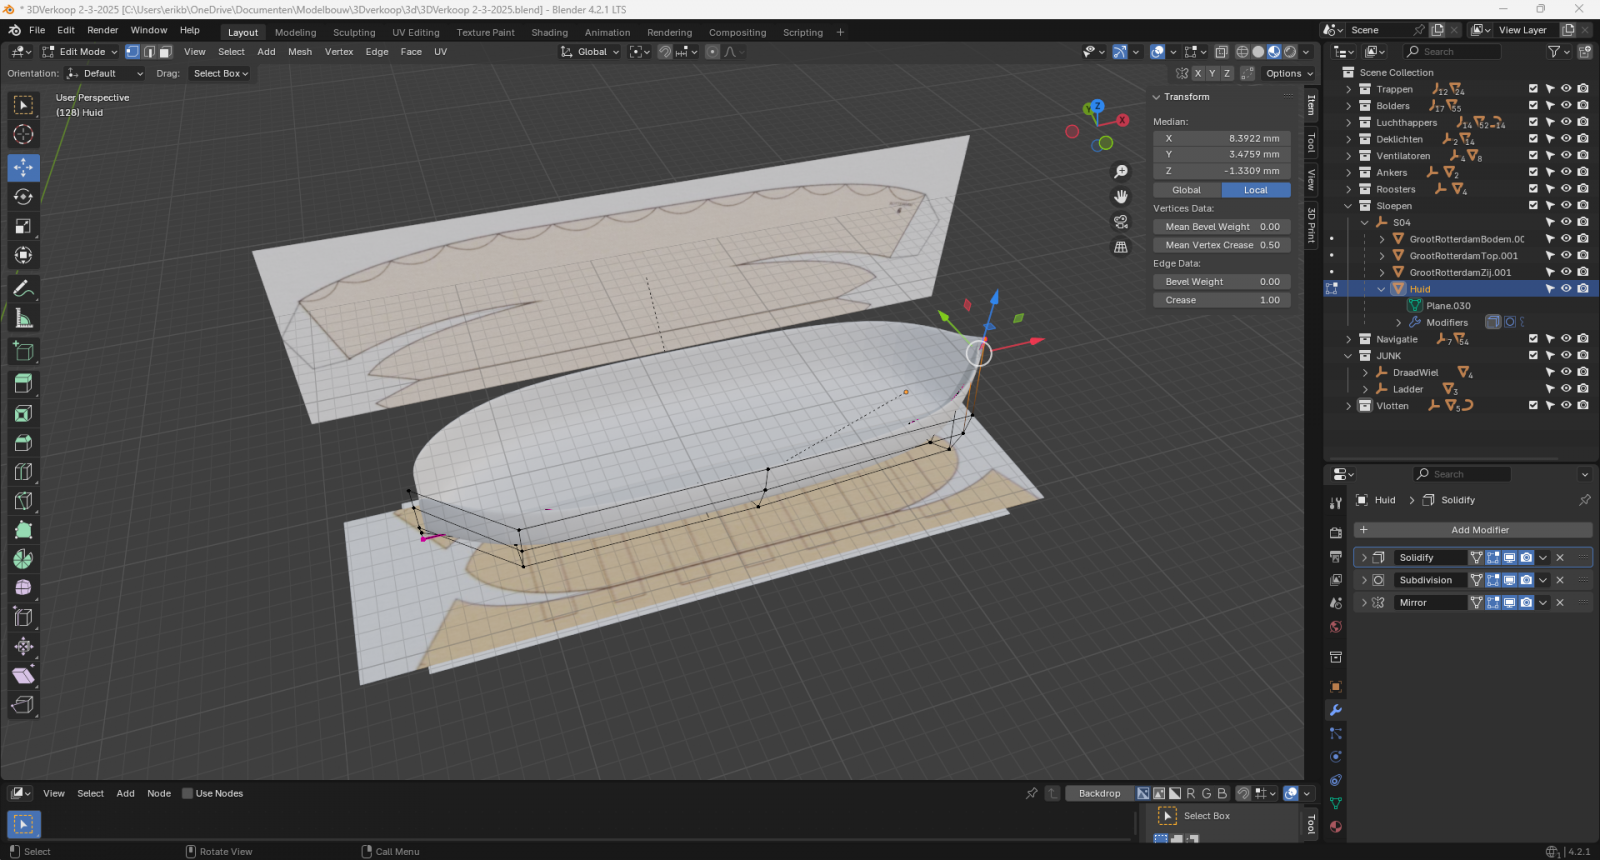1600x860 pixels.
Task: Switch to the UV Editing workspace tab
Action: click(416, 32)
